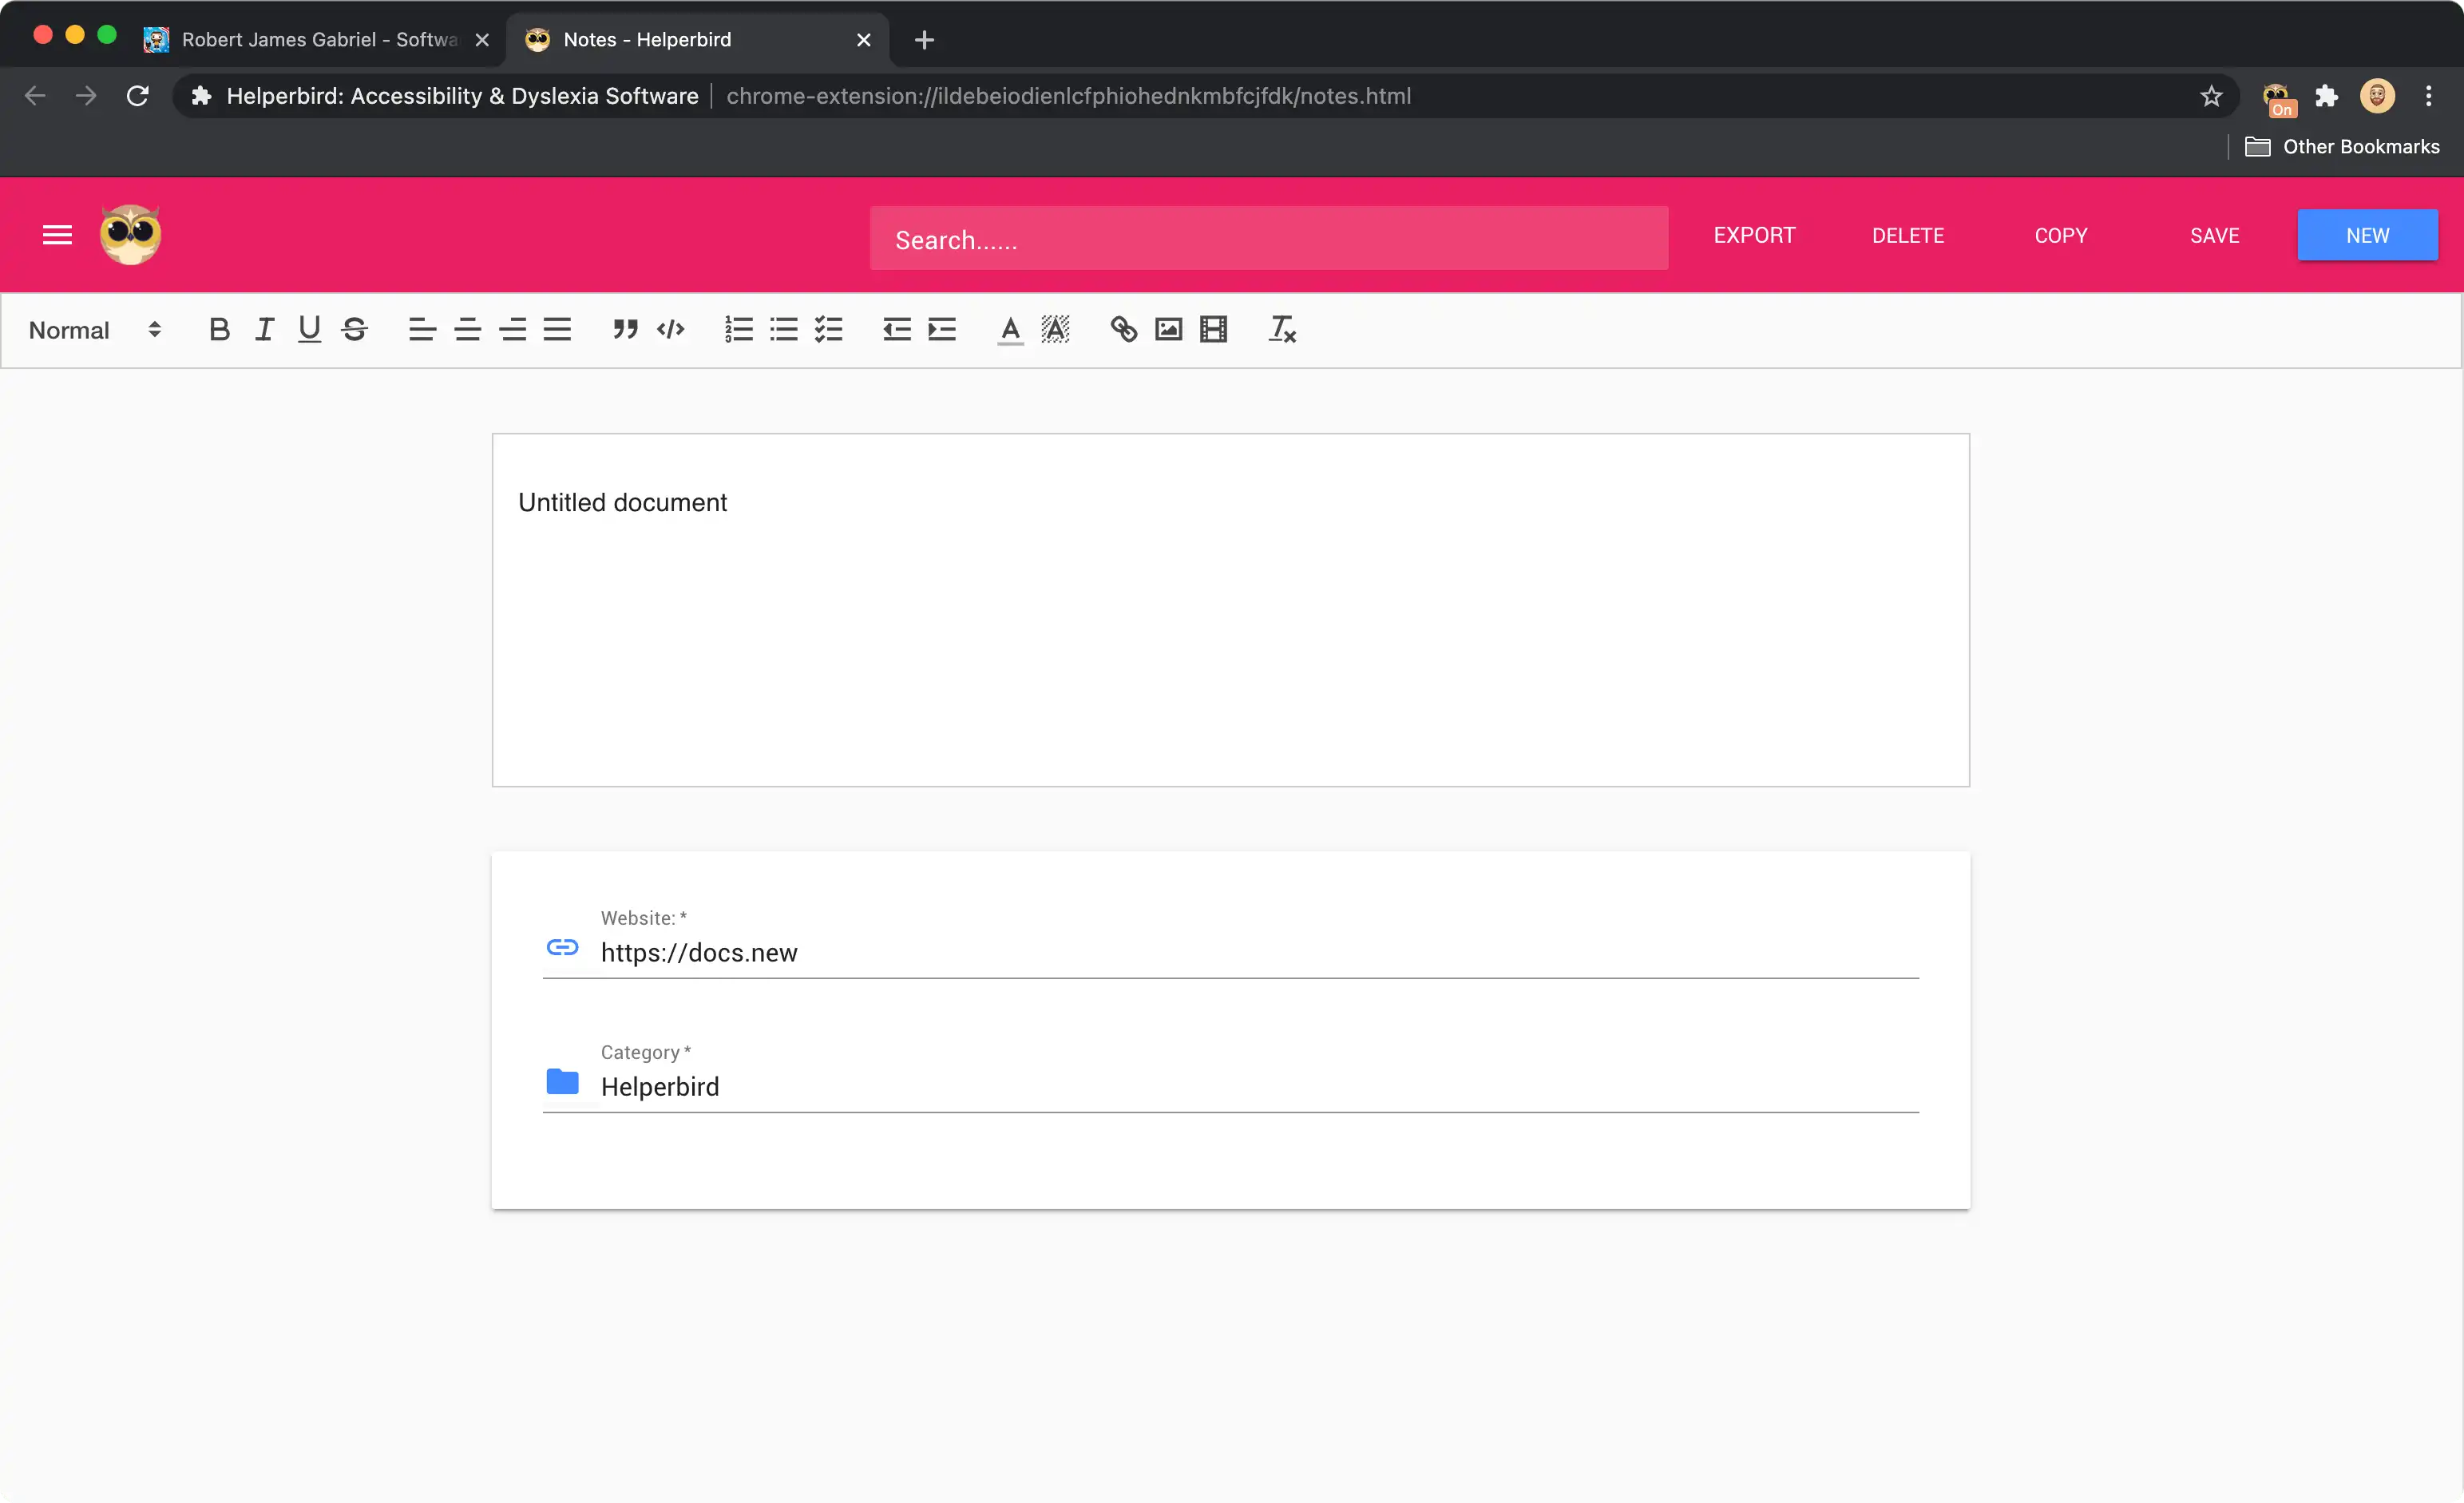Open the Chrome three-dot menu
The image size is (2464, 1503).
click(x=2428, y=96)
